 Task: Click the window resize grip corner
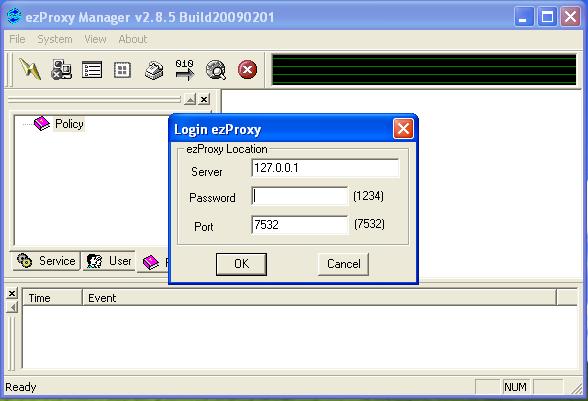[576, 388]
